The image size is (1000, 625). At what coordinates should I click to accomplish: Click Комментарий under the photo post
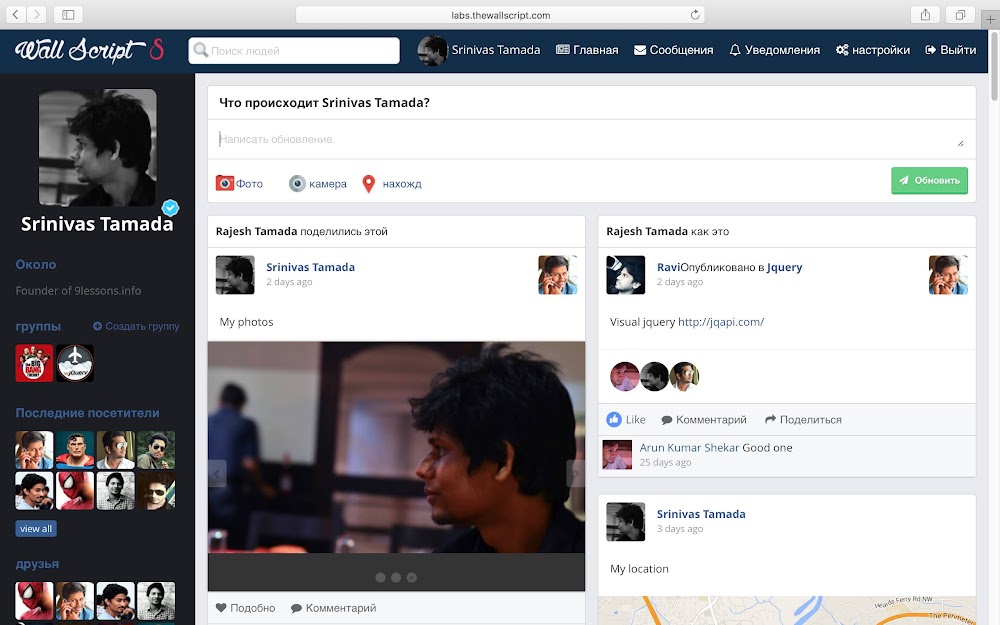(334, 608)
